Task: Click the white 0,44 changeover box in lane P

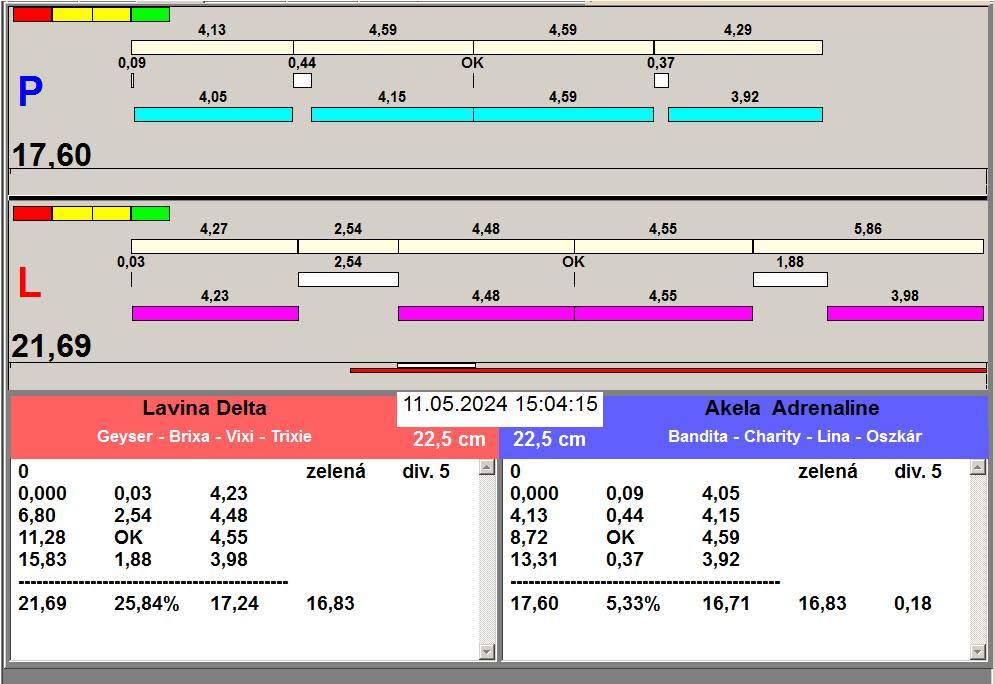Action: click(302, 81)
